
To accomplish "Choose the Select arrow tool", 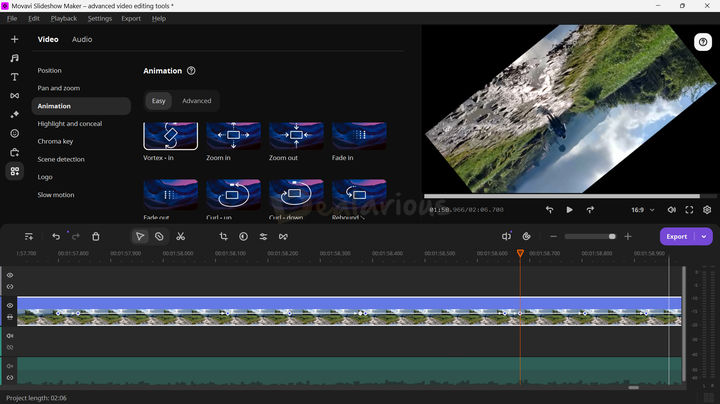I will (140, 236).
